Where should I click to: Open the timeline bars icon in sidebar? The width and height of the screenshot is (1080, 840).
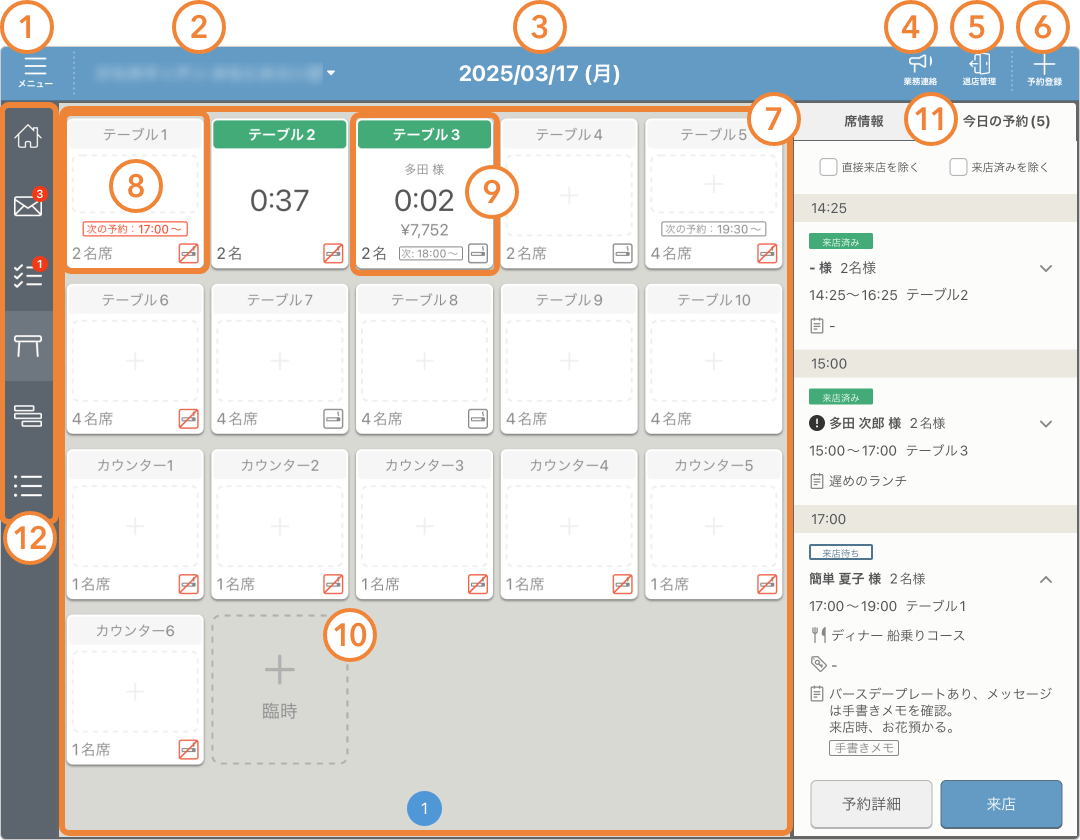(x=28, y=416)
